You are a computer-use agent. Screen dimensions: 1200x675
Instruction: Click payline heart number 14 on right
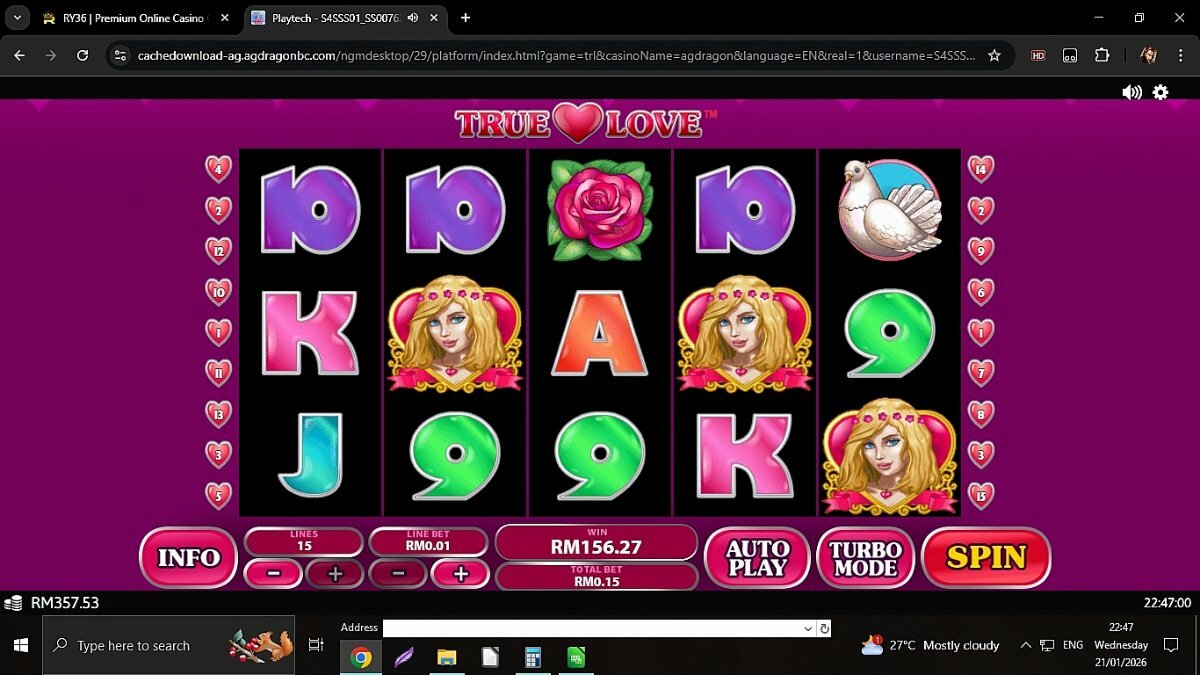pyautogui.click(x=981, y=168)
